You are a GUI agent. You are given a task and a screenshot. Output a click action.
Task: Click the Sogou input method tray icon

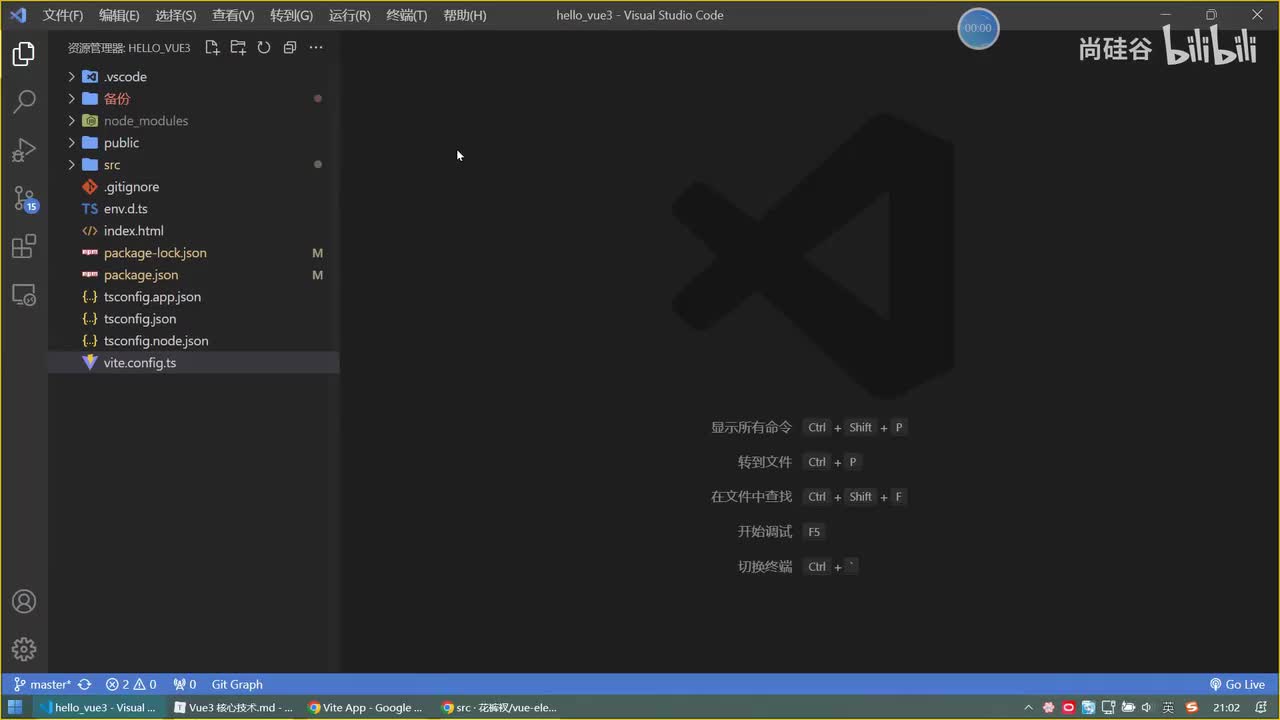coord(1191,708)
